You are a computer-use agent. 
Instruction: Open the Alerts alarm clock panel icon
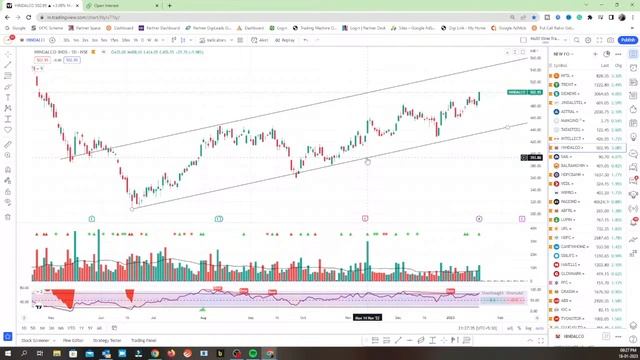click(x=633, y=68)
